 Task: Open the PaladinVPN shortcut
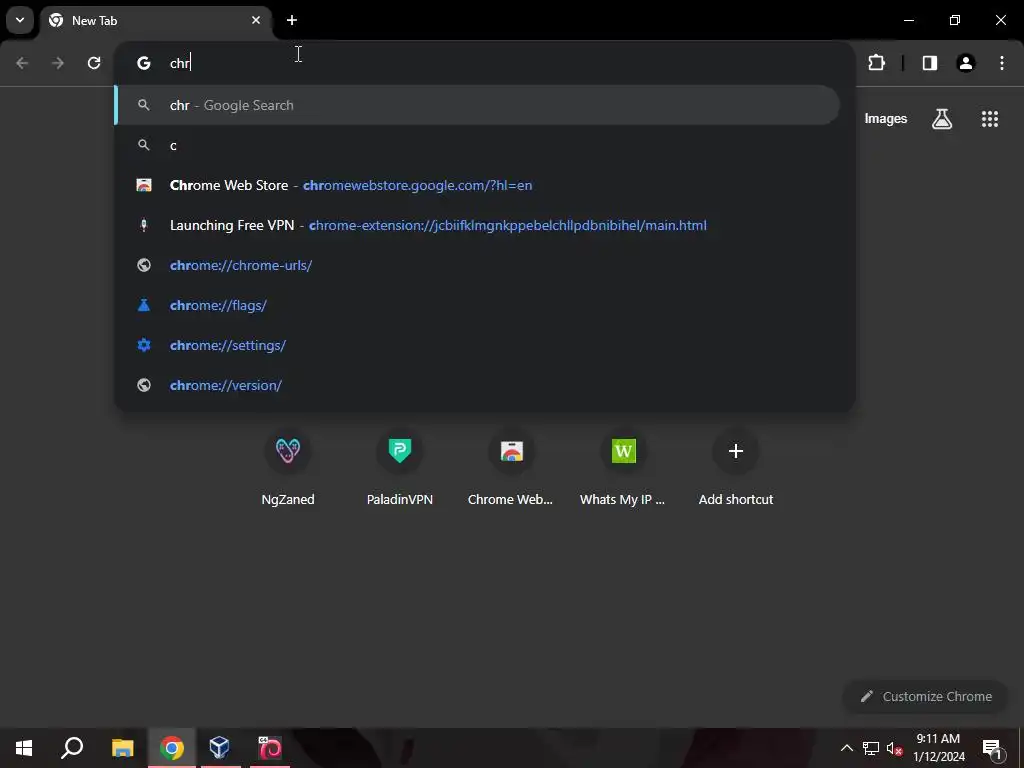[400, 468]
